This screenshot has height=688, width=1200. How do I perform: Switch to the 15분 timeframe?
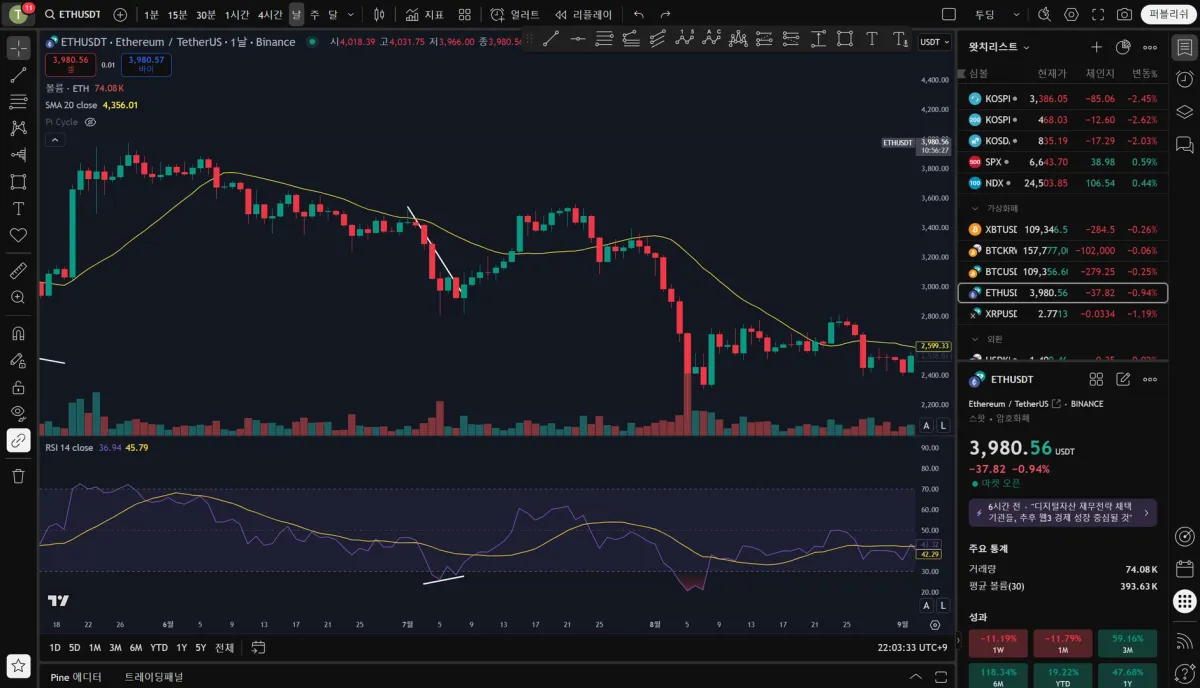177,15
